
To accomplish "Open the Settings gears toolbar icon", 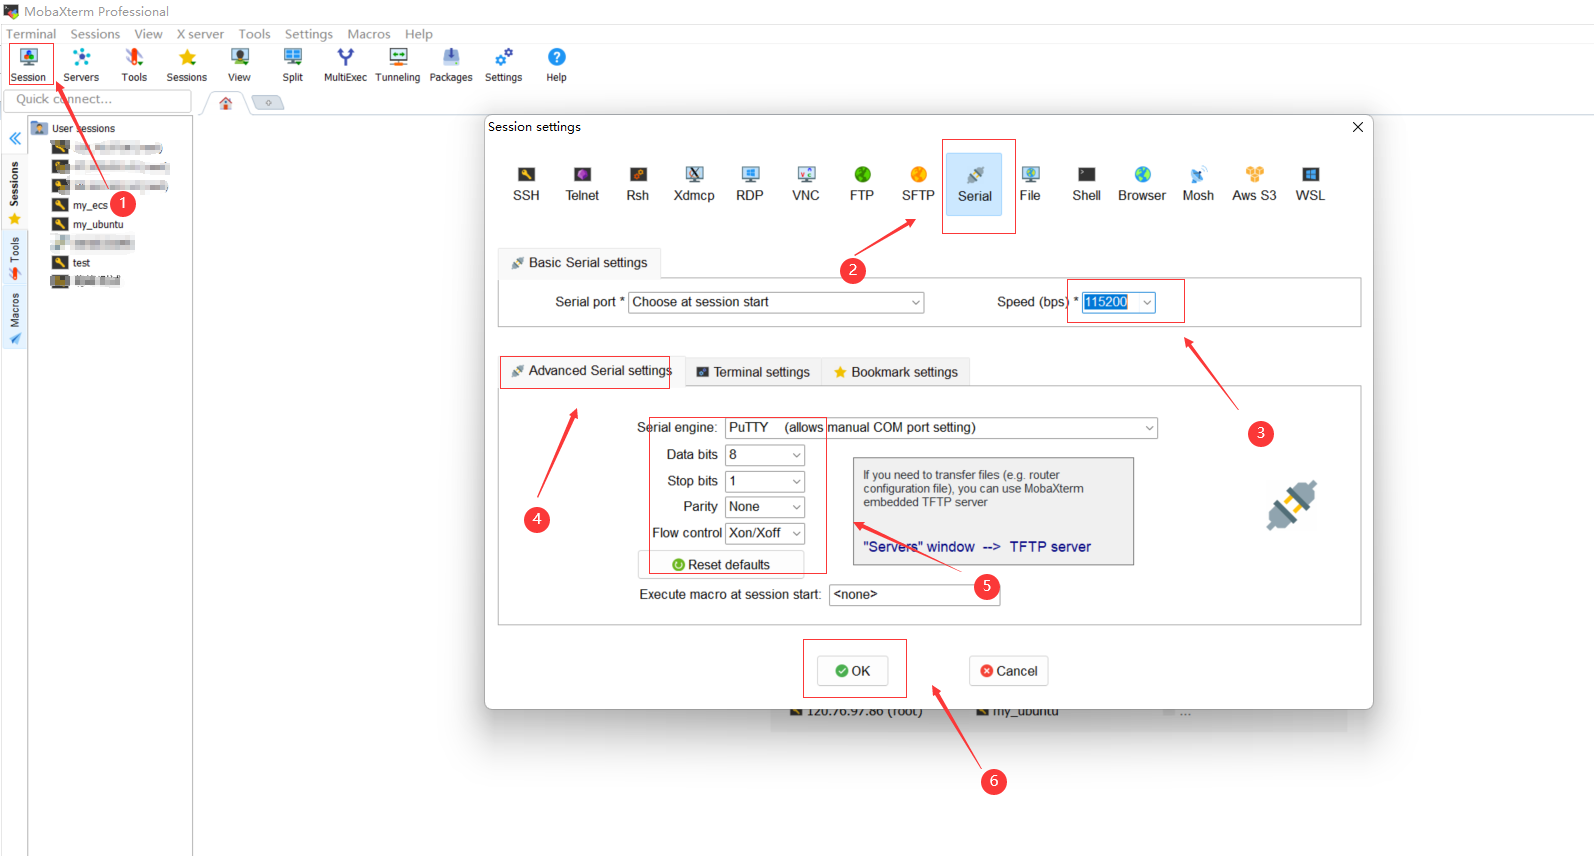I will tap(504, 65).
